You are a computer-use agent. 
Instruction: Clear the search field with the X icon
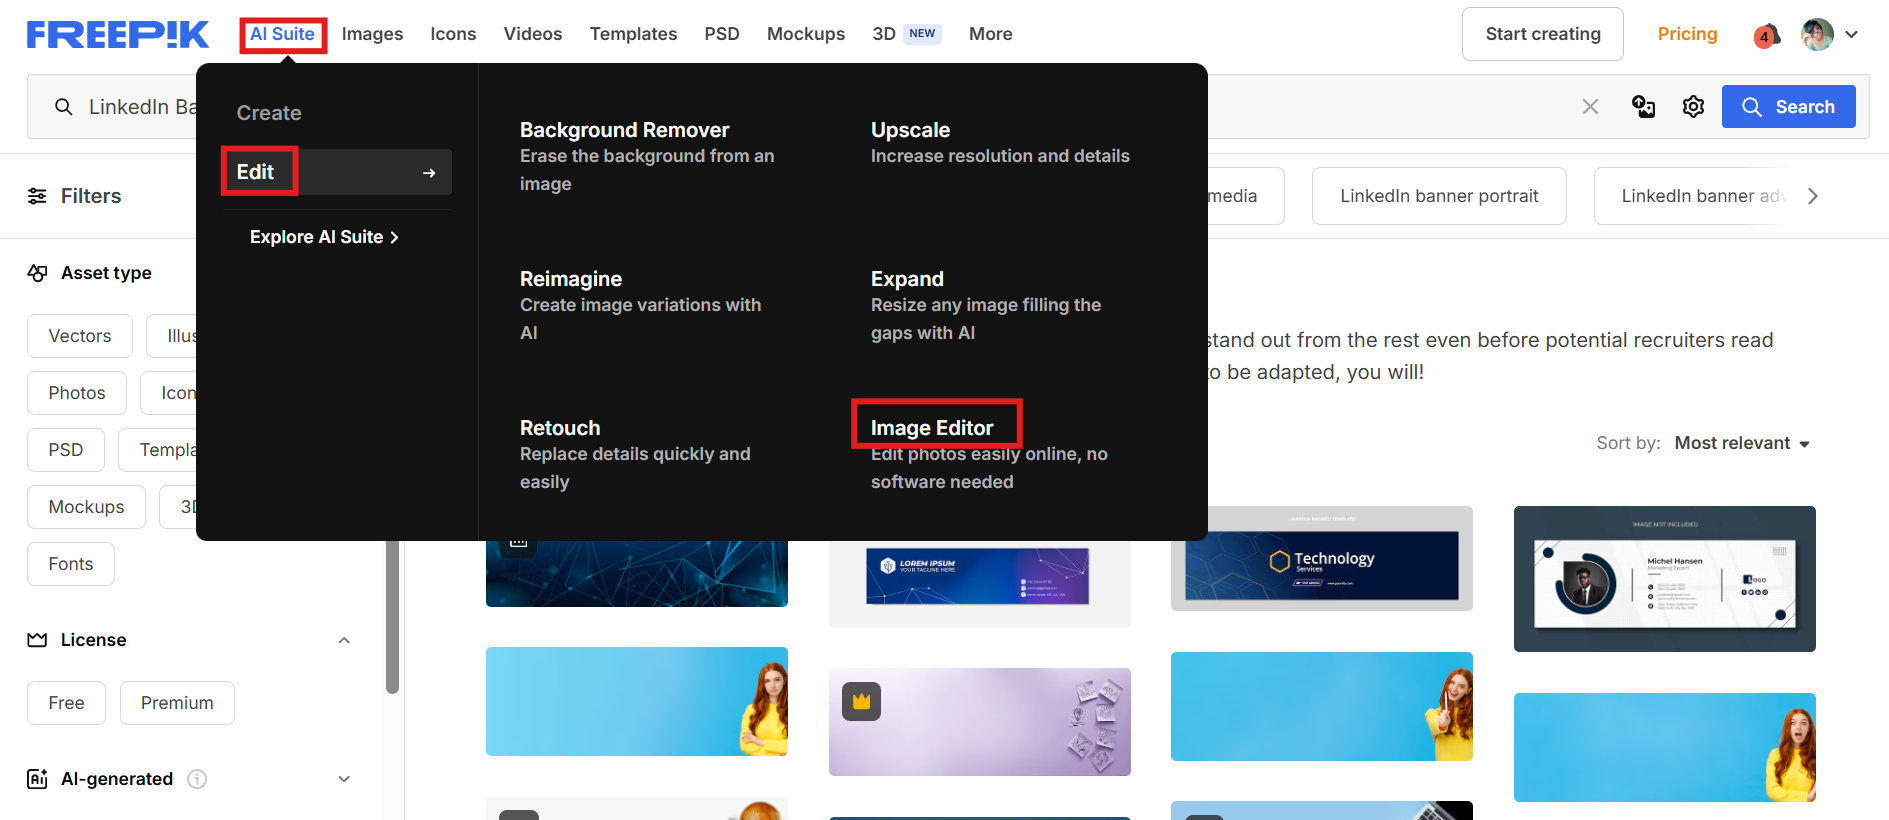[1590, 107]
